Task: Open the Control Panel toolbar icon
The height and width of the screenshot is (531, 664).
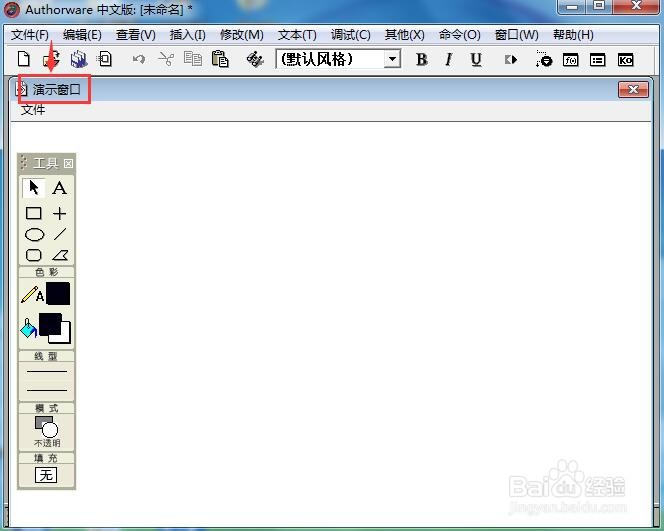Action: 543,59
